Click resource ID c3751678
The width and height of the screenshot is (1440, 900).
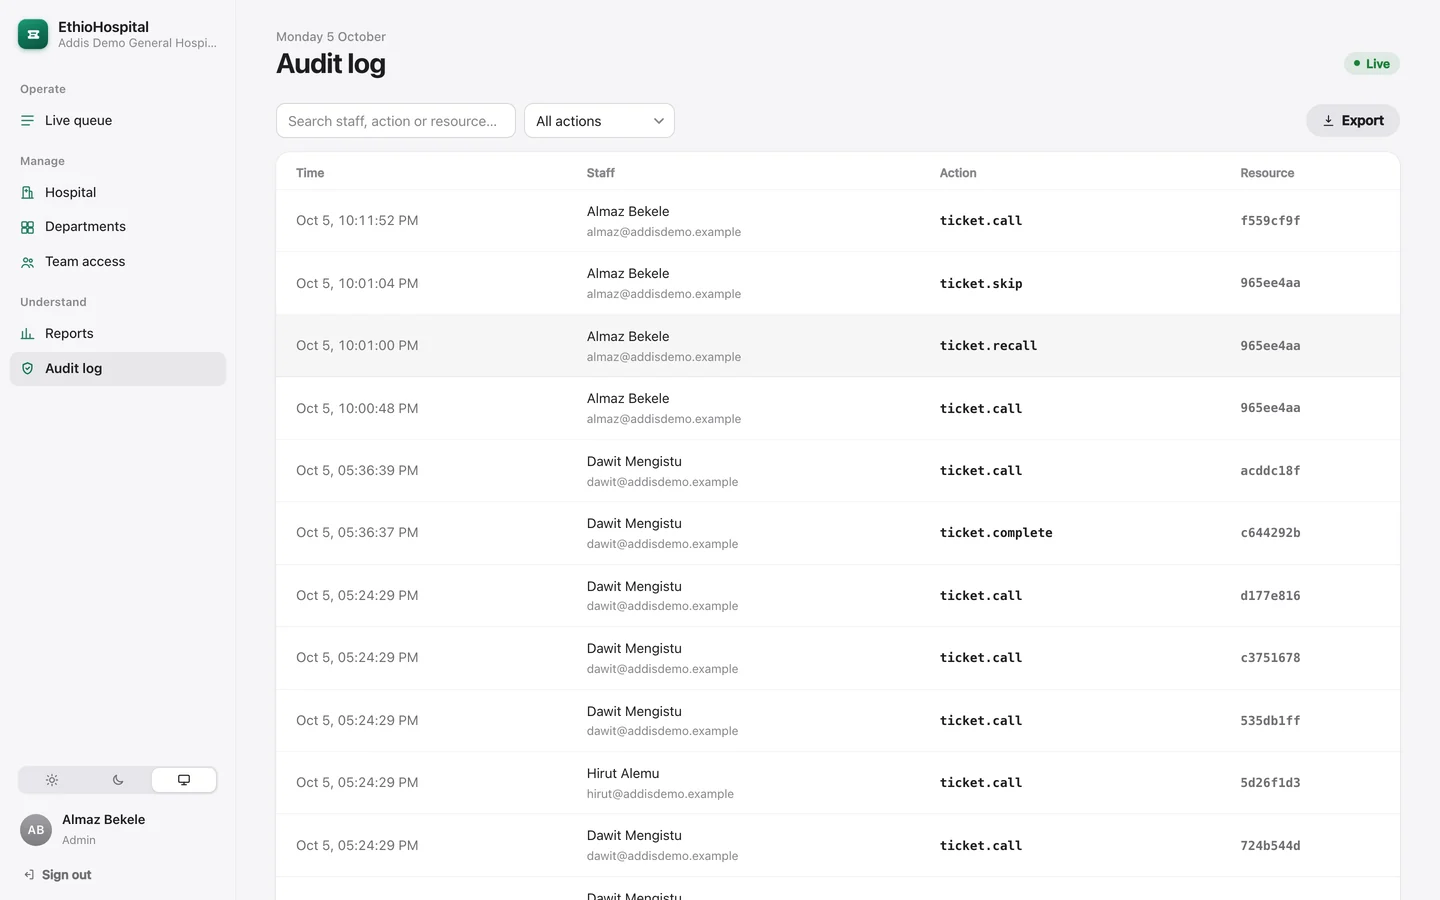1270,658
